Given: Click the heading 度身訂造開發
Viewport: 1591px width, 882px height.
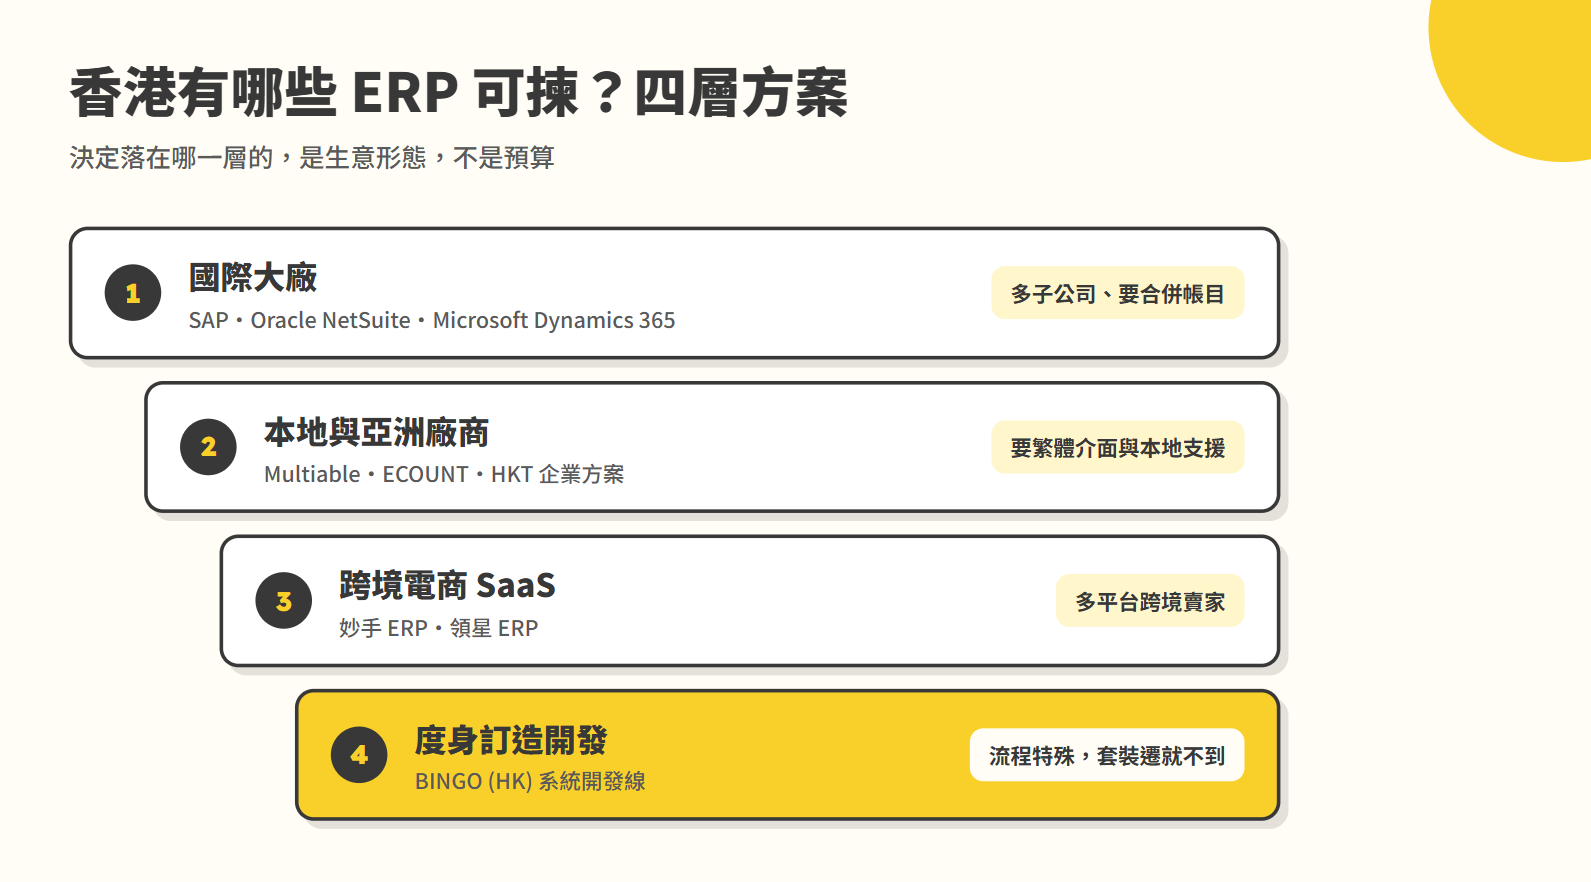Looking at the screenshot, I should click(x=511, y=740).
